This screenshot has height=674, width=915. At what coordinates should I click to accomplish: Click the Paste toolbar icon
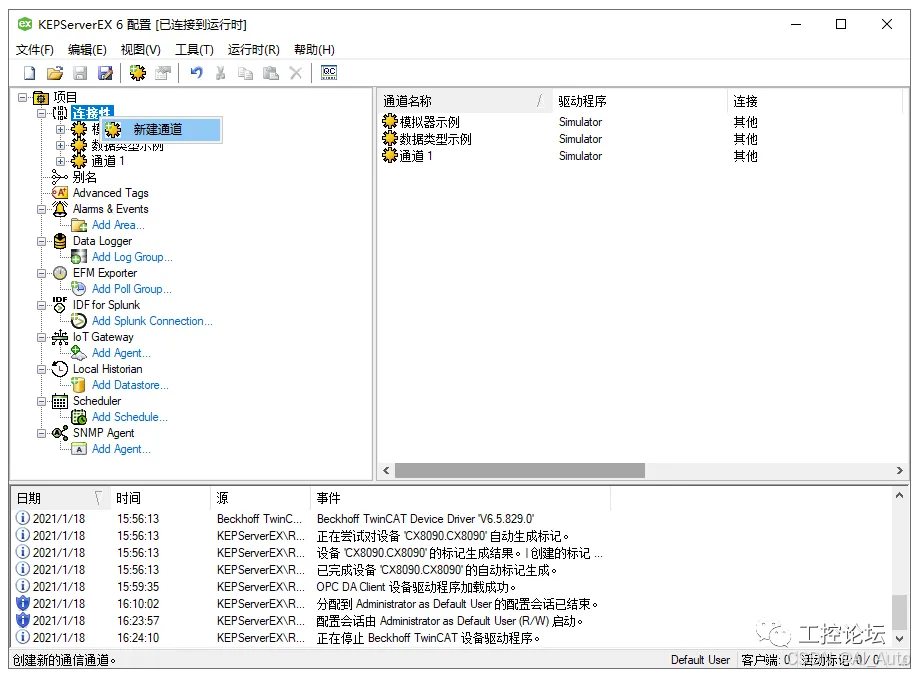click(x=271, y=73)
